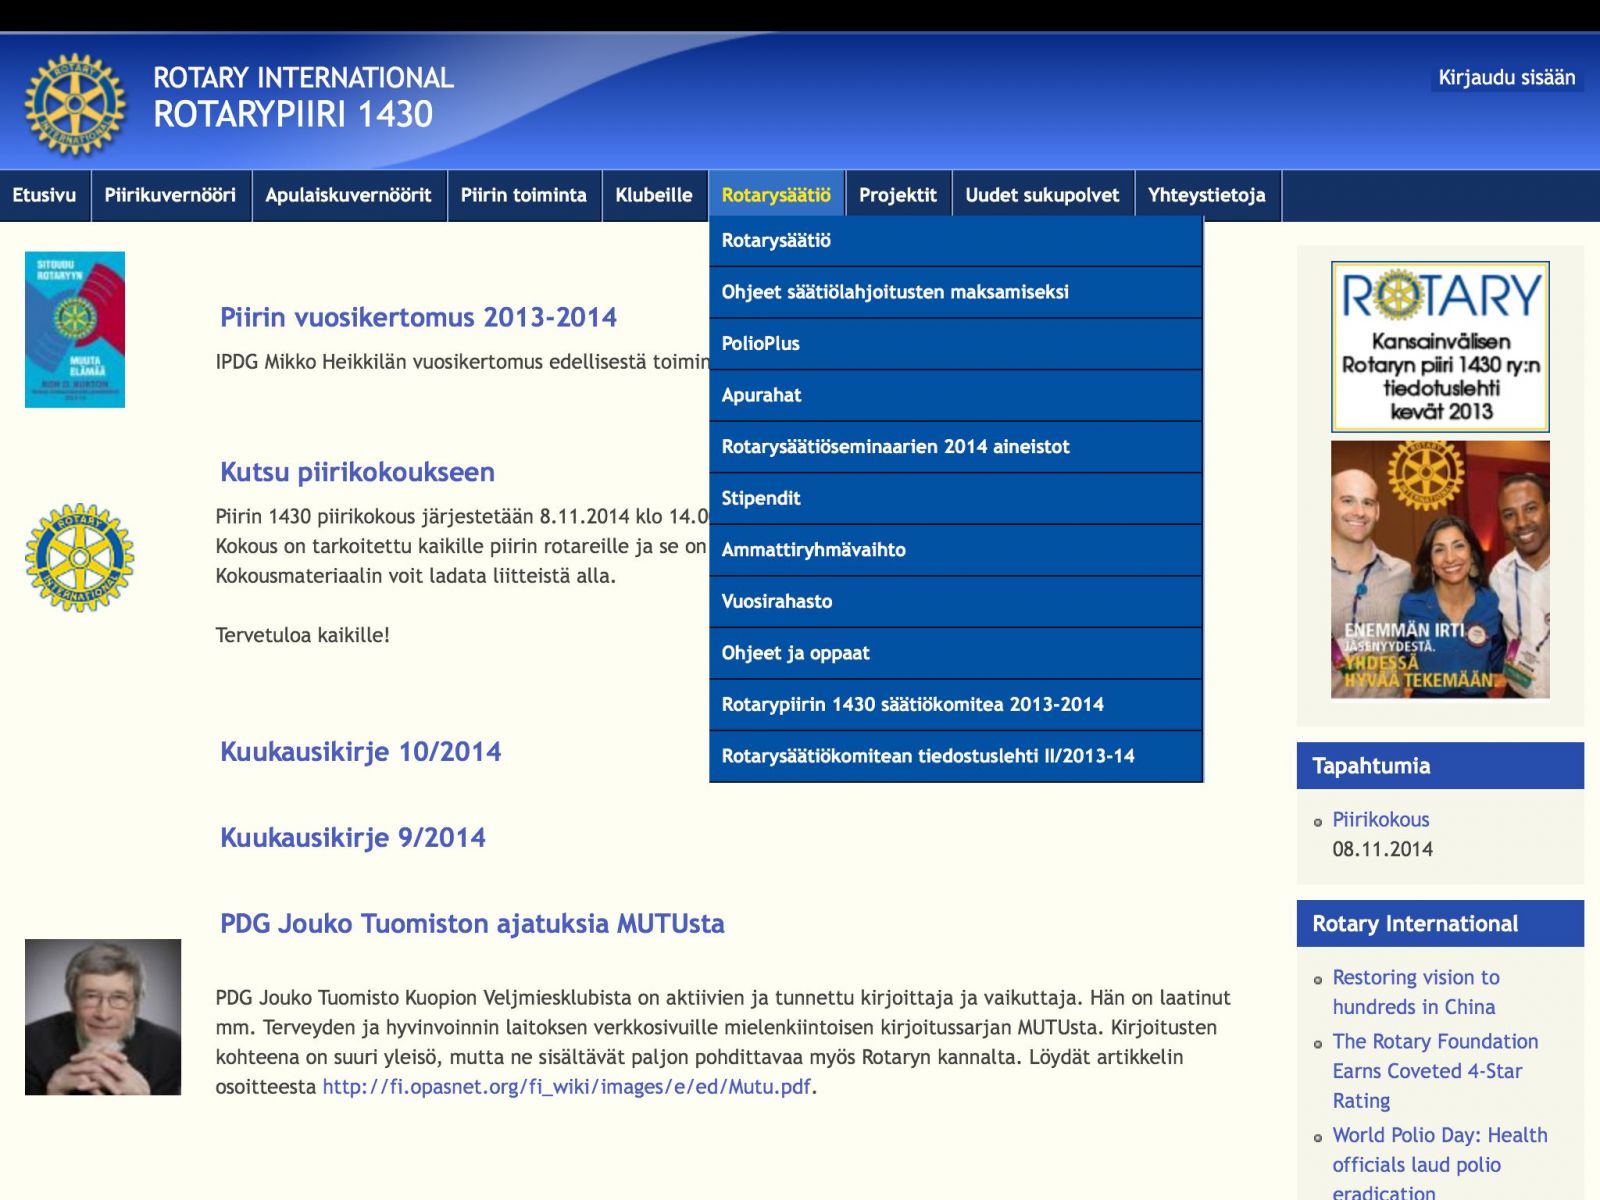Screen dimensions: 1600x1200
Task: Go to Etusivu in navigation bar
Action: (x=44, y=195)
